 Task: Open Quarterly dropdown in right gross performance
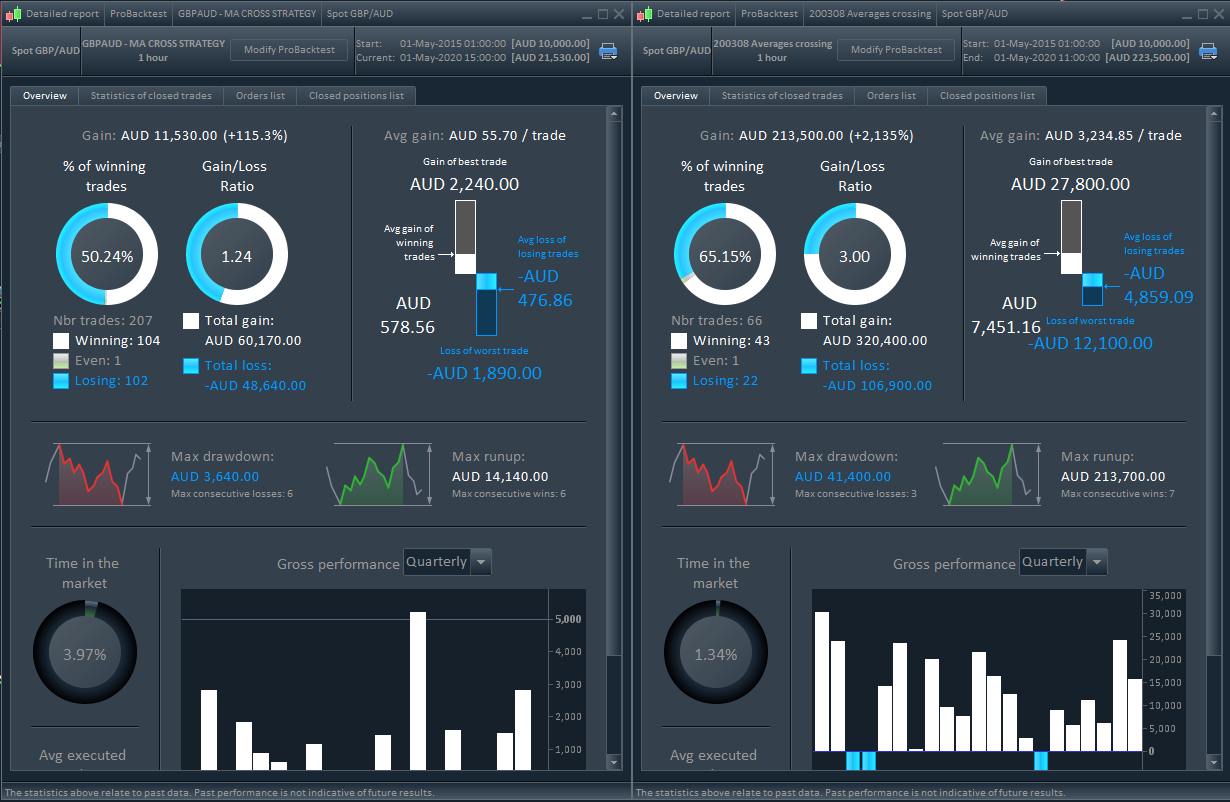tap(1063, 562)
